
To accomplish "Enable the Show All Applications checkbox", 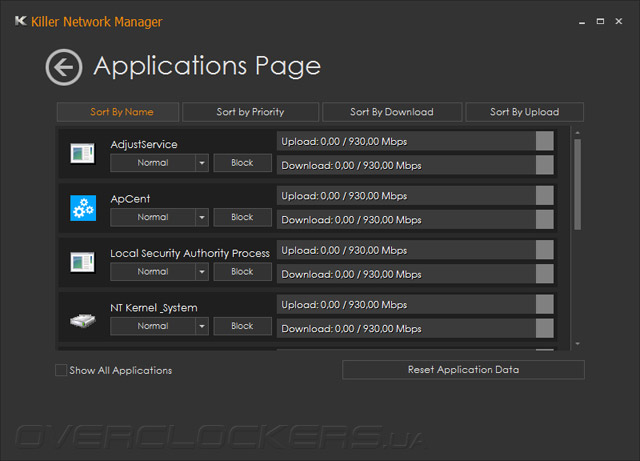I will pyautogui.click(x=62, y=371).
